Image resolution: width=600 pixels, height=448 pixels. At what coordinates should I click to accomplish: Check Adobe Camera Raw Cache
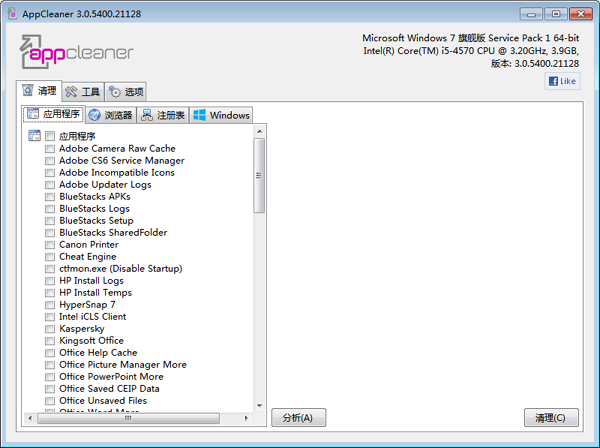50,148
